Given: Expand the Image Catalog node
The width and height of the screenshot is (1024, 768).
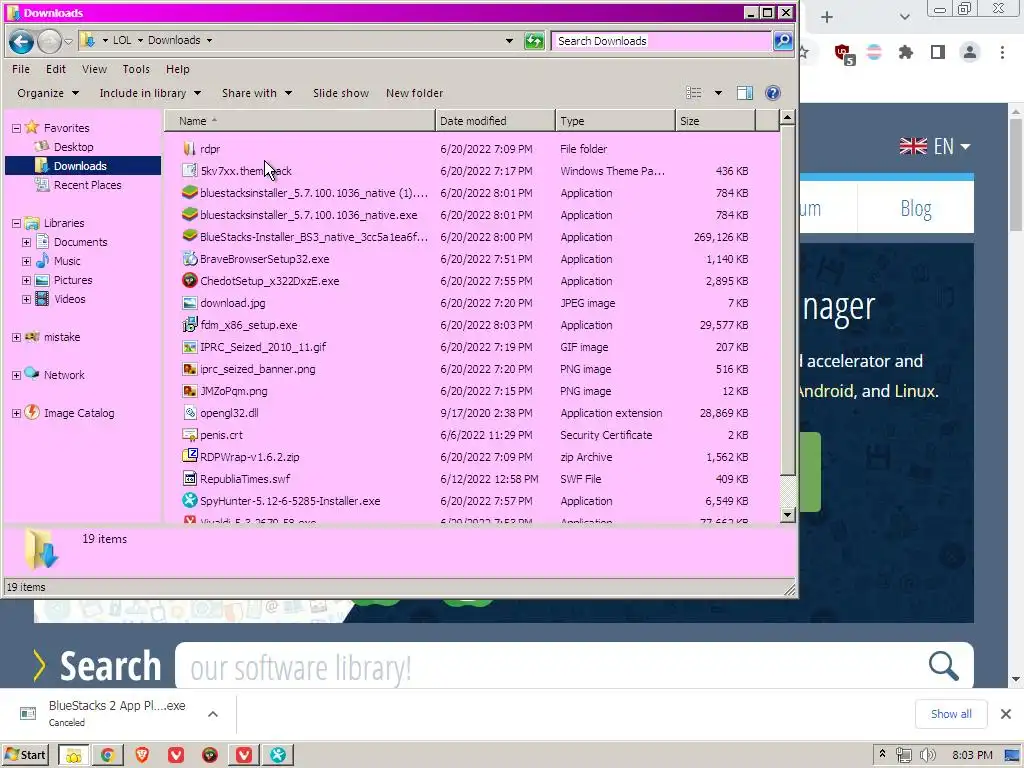Looking at the screenshot, I should tap(16, 413).
